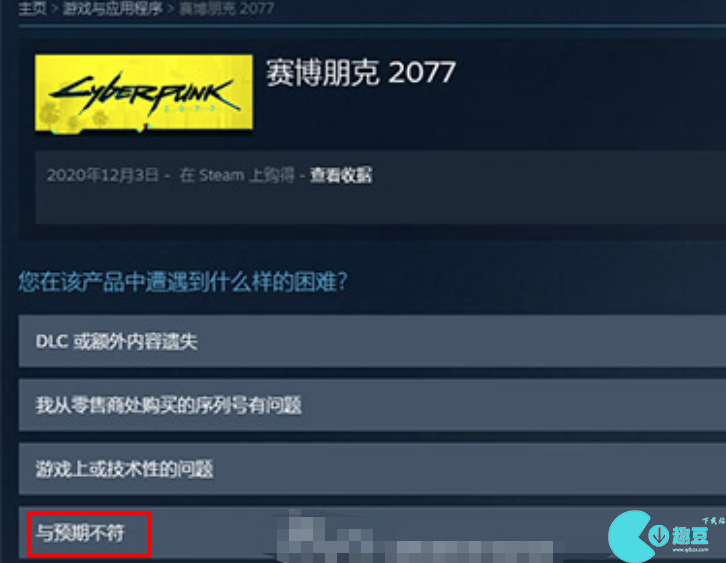
Task: Click the 趣豆 watermark text
Action: (690, 535)
